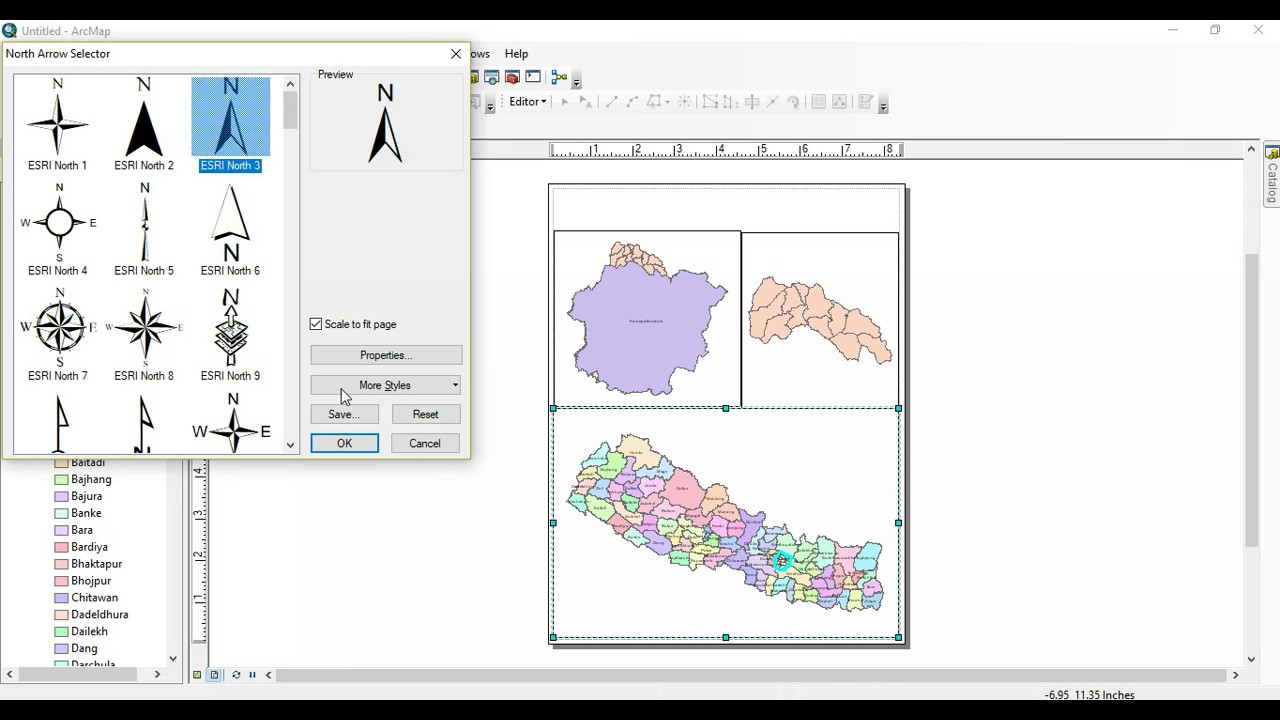Select the Point construction tool
This screenshot has width=1280, height=720.
pyautogui.click(x=685, y=102)
